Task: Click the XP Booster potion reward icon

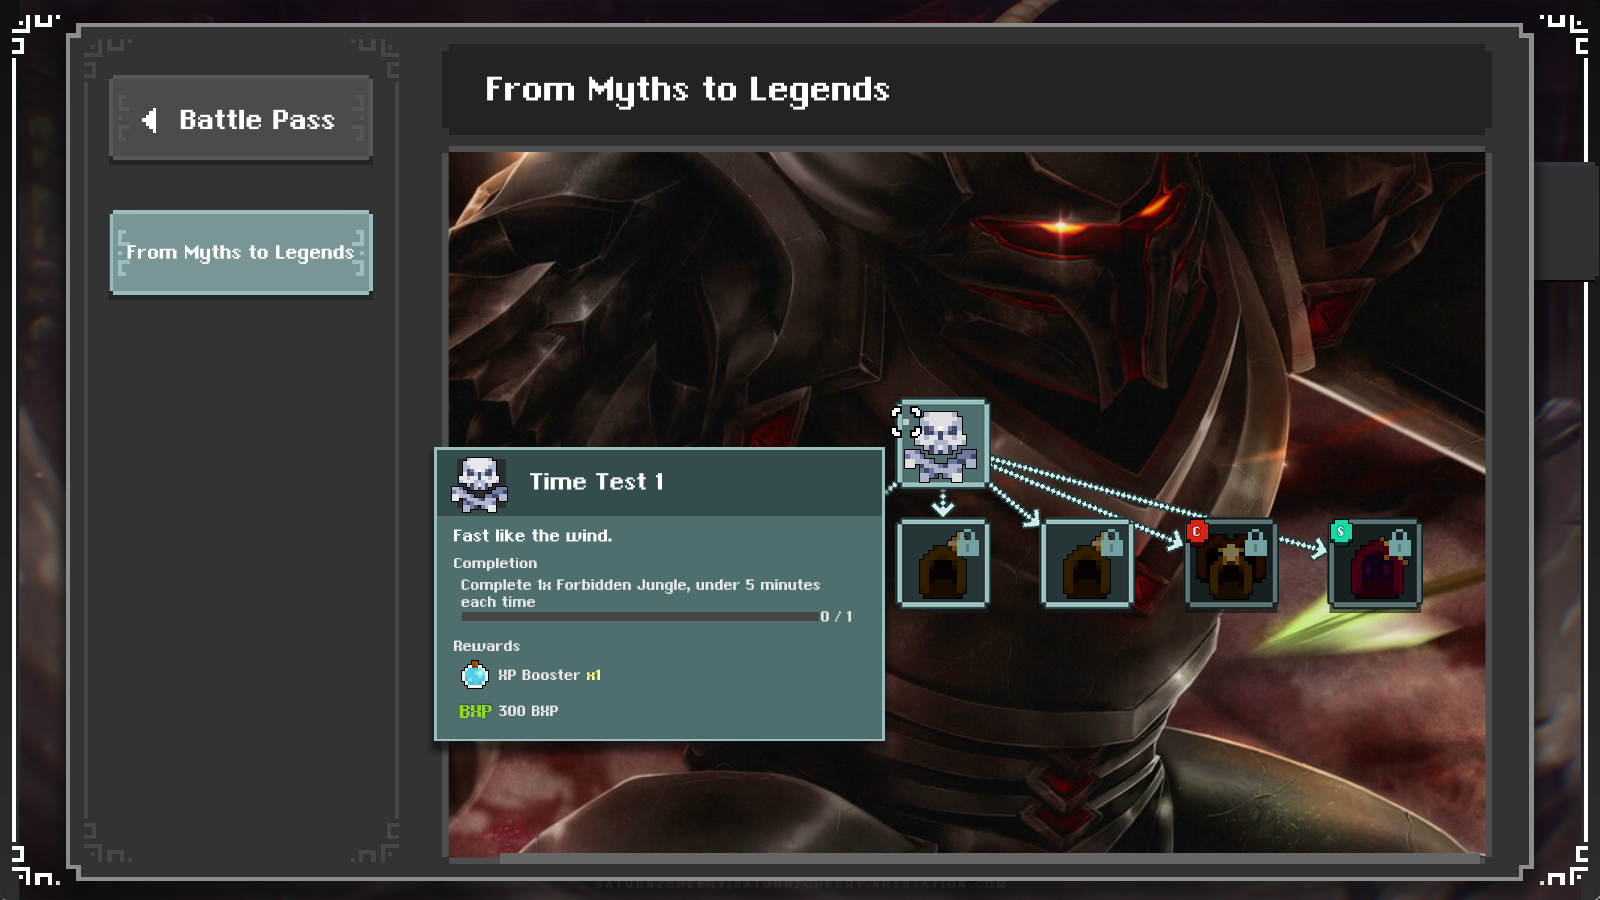Action: pos(475,675)
